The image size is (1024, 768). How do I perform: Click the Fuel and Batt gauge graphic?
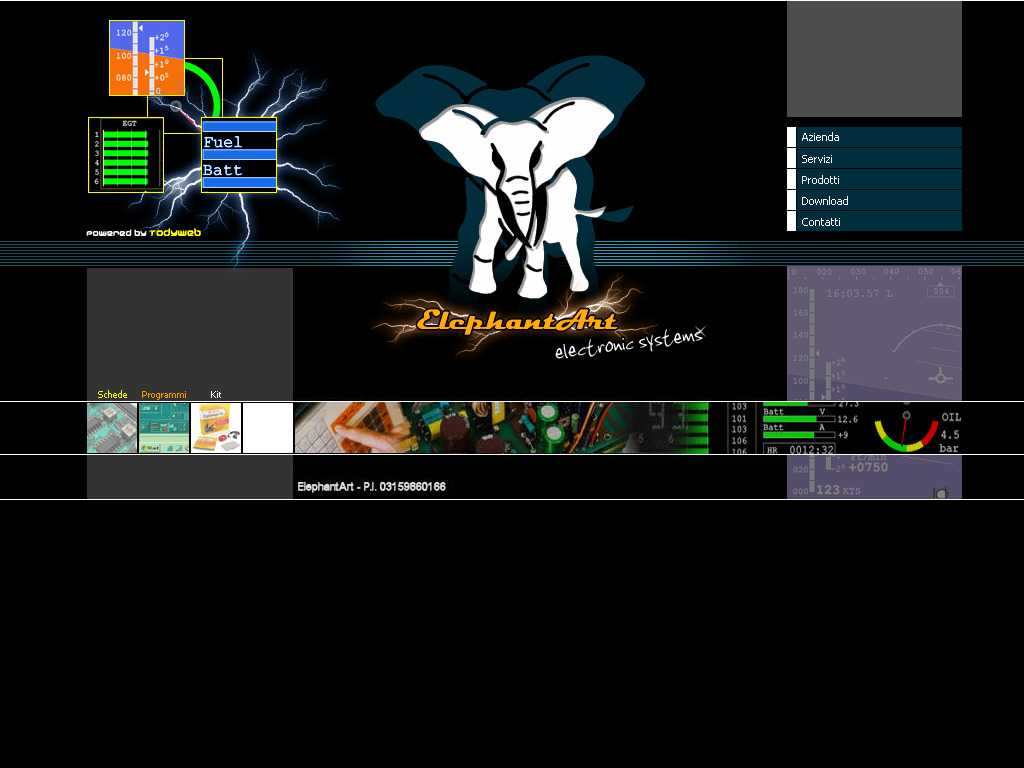pos(239,155)
